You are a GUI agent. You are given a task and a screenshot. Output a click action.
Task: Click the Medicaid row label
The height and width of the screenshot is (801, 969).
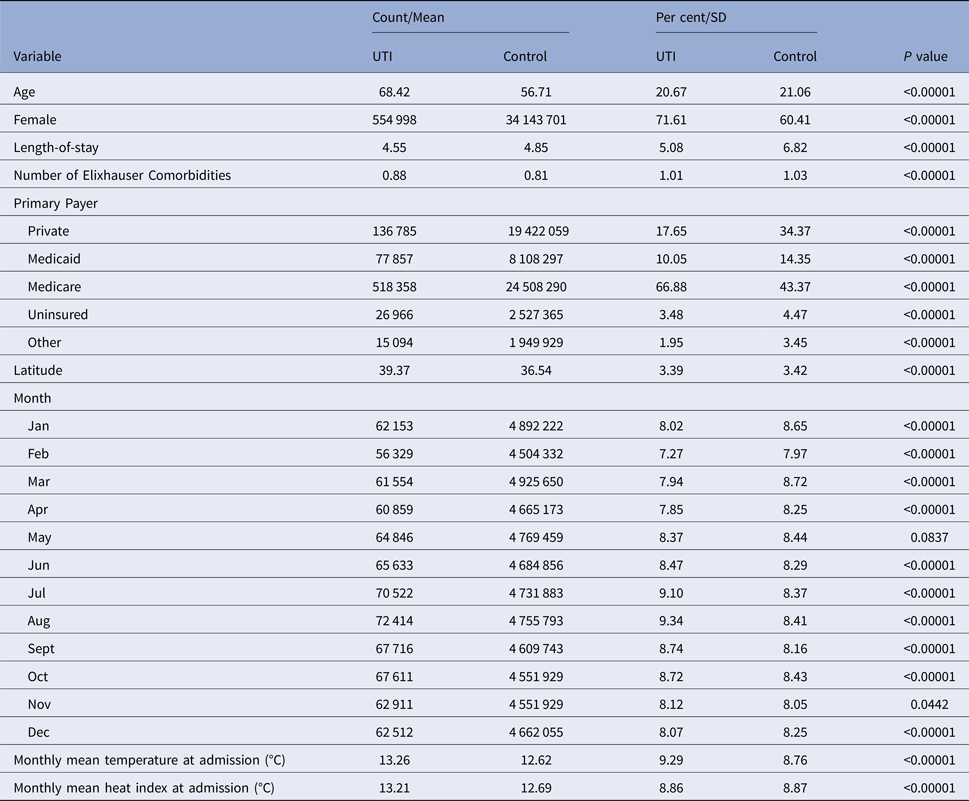55,259
